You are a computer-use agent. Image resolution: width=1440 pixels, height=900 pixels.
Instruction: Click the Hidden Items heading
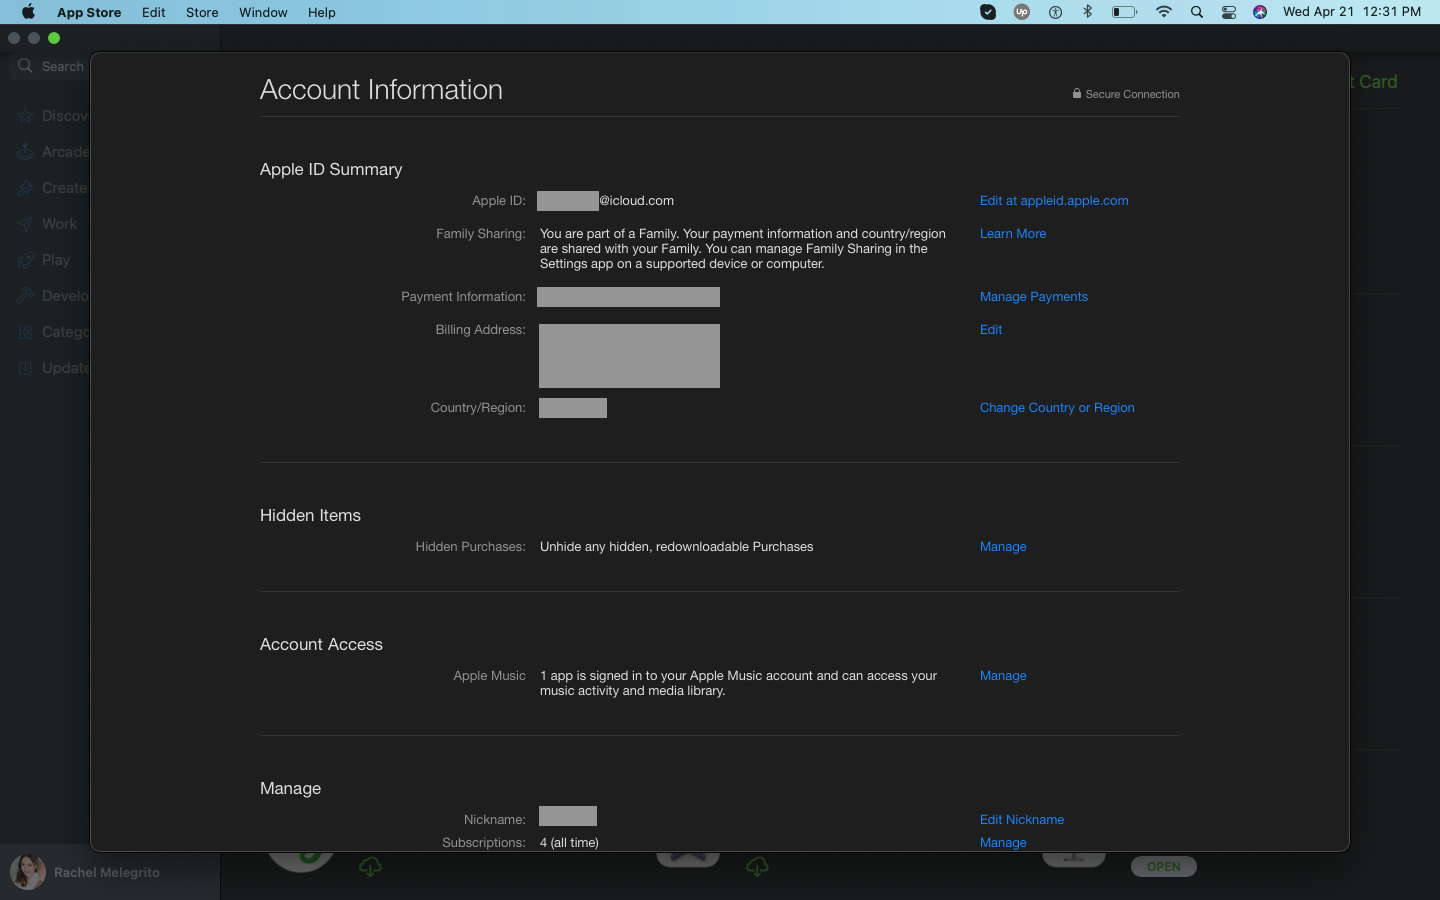[x=310, y=516]
